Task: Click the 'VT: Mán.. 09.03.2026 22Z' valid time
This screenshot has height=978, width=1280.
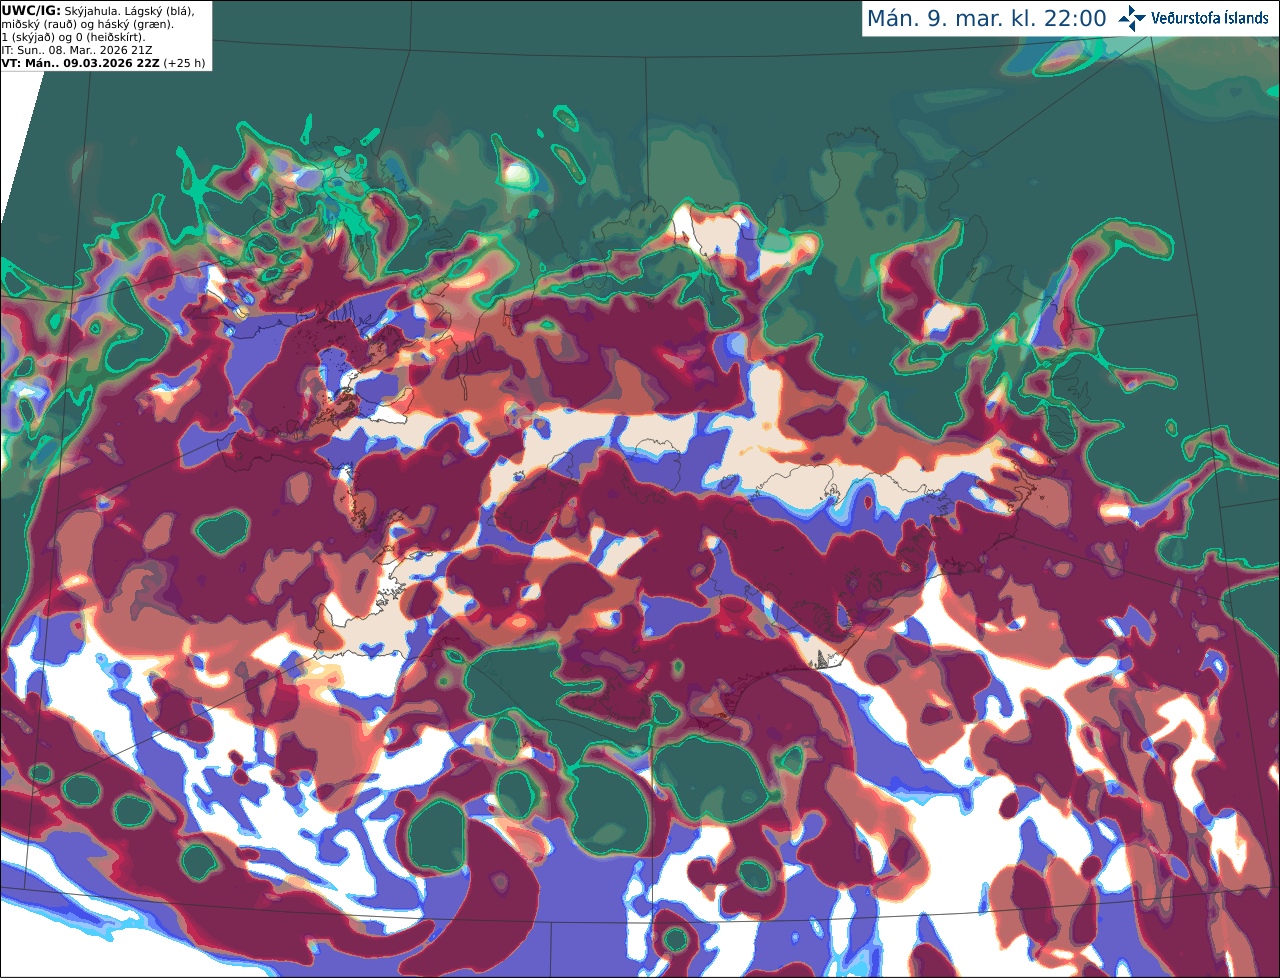Action: [x=81, y=63]
